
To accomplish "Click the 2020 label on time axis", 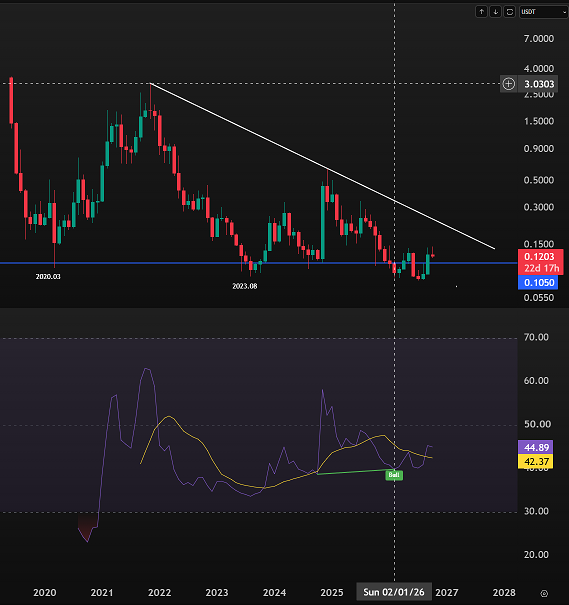I will (x=45, y=593).
